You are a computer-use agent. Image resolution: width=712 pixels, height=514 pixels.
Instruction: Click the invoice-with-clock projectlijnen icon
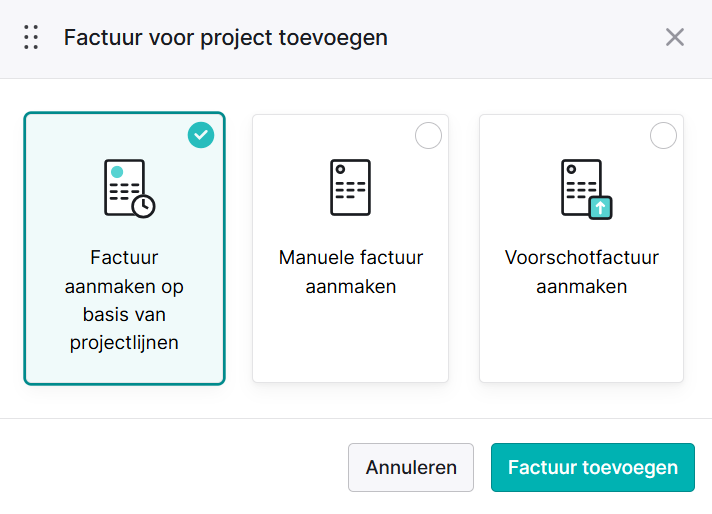[x=129, y=188]
